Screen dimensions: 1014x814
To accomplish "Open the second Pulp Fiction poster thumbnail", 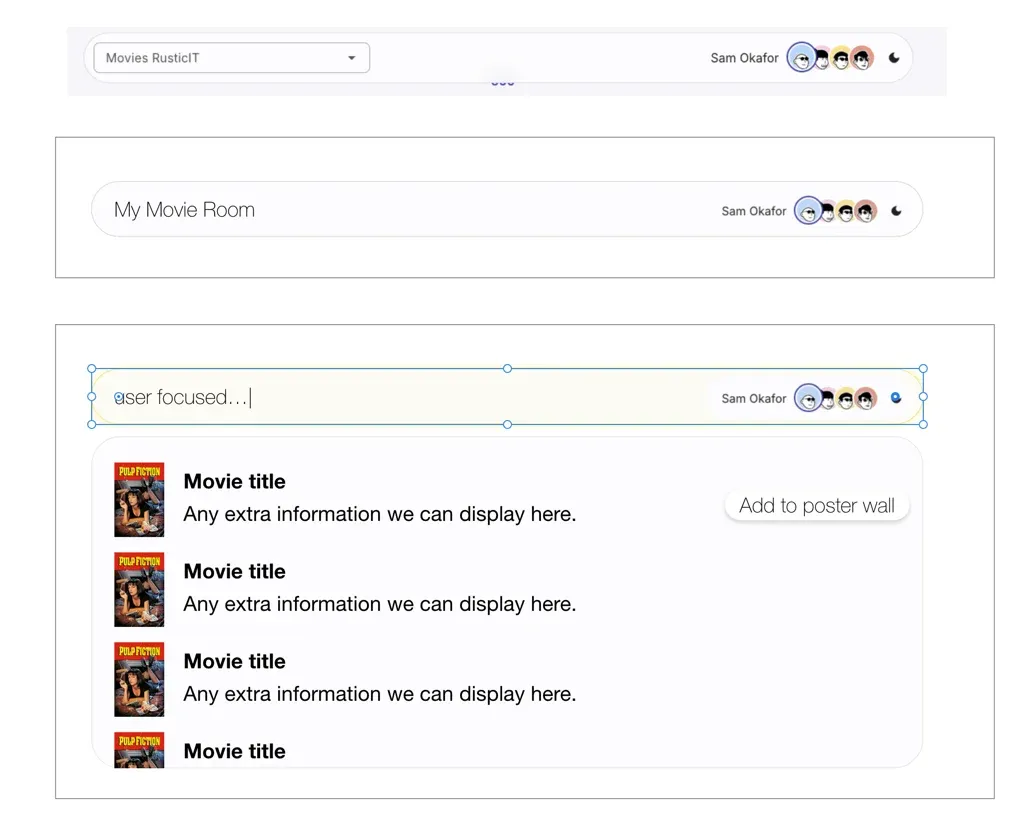I will pyautogui.click(x=139, y=589).
